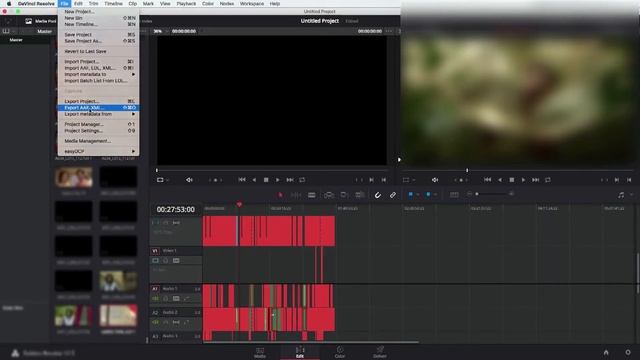This screenshot has height=360, width=640.
Task: Play forward in the timeline viewer
Action: 523,180
